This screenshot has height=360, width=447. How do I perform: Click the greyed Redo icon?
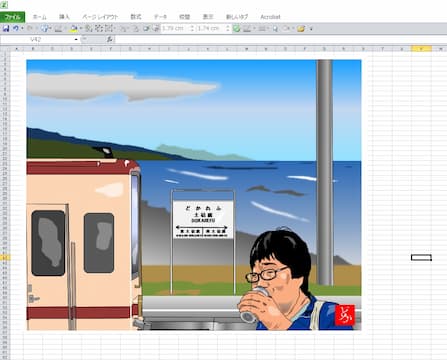click(29, 29)
